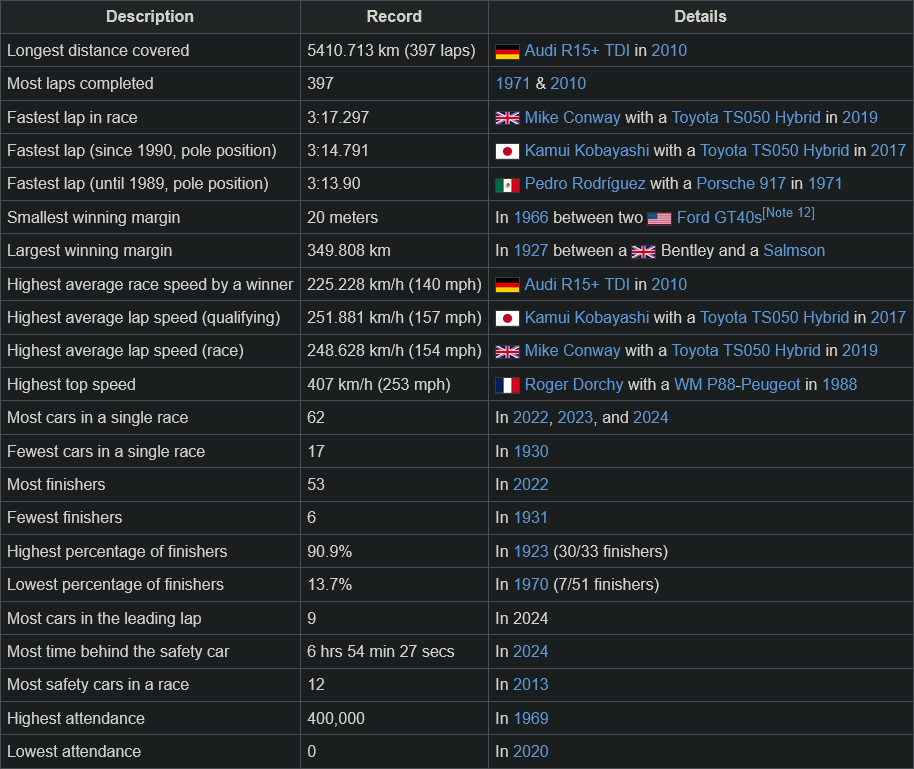
Task: Click the French flag next to Roger Dorchy
Action: coord(507,385)
